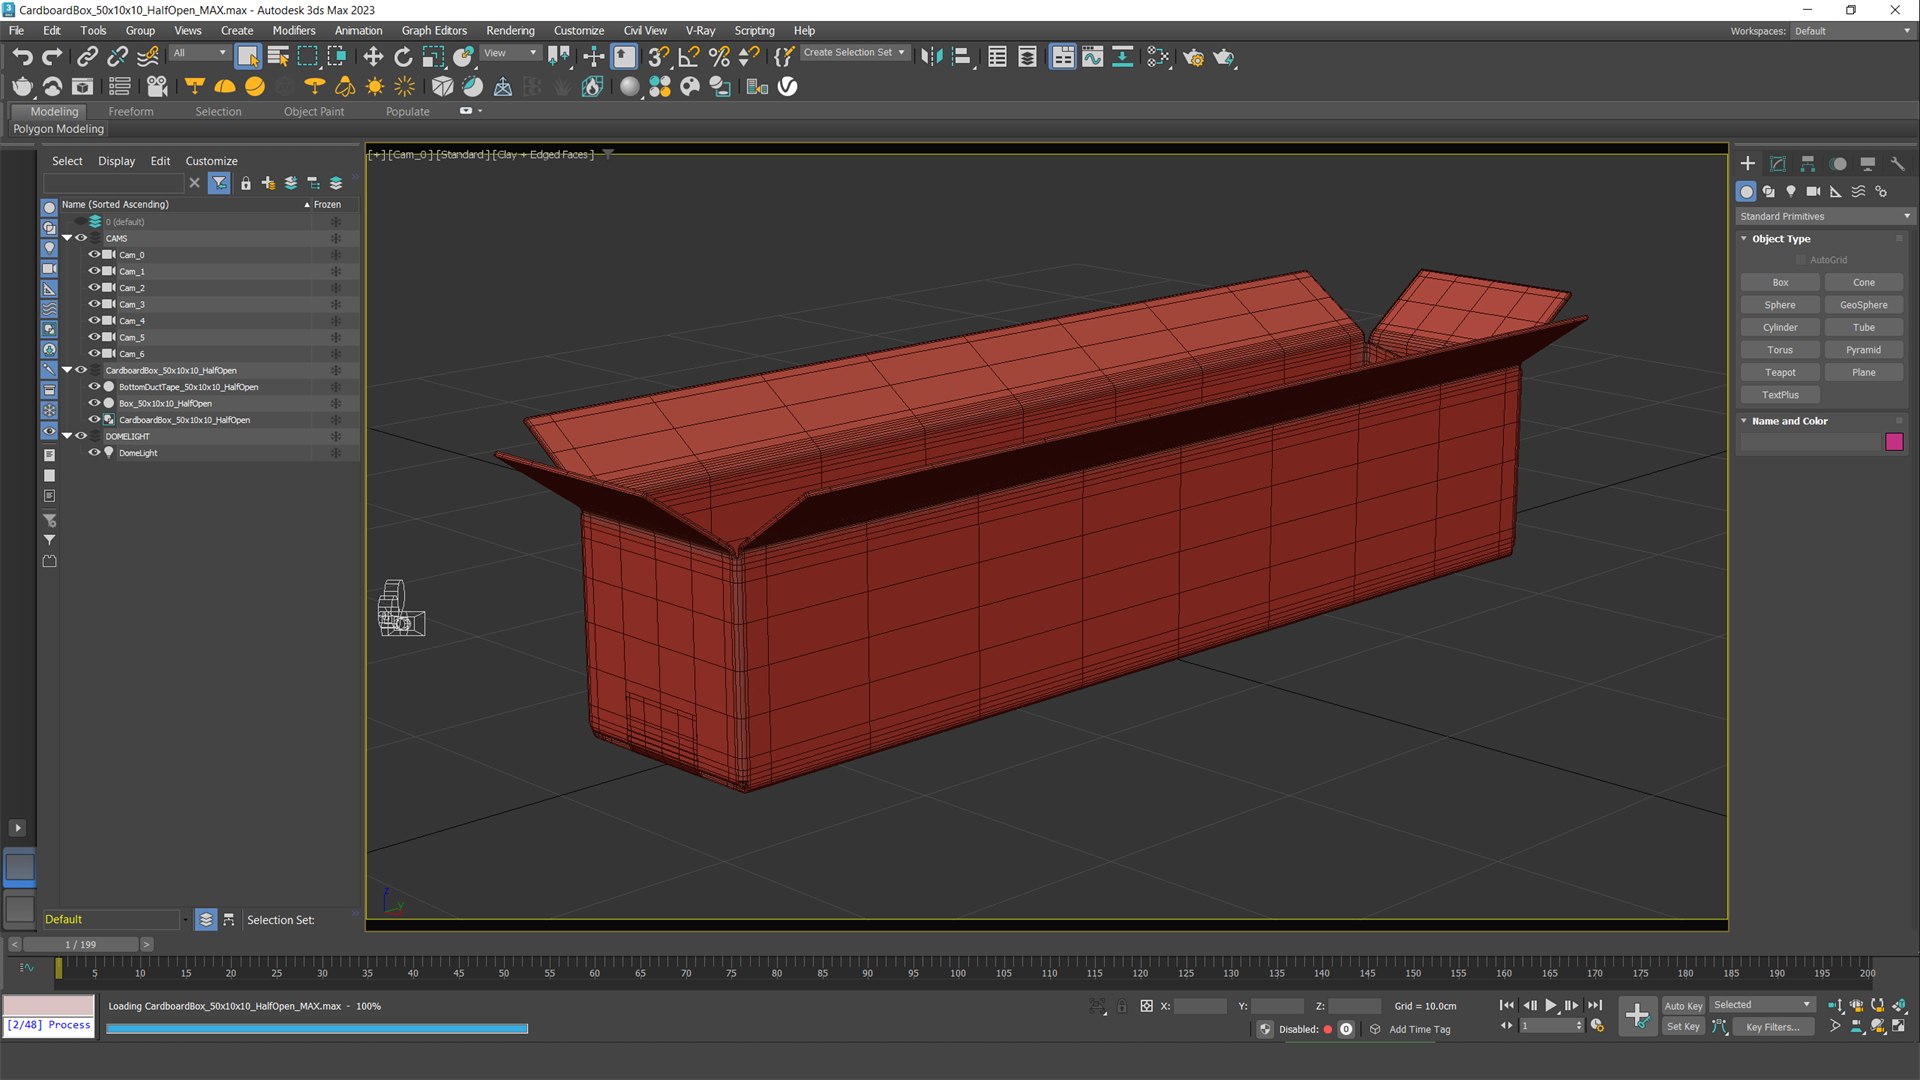Screen dimensions: 1920x1080
Task: Open the Selected key mode dropdown
Action: coord(1761,1005)
